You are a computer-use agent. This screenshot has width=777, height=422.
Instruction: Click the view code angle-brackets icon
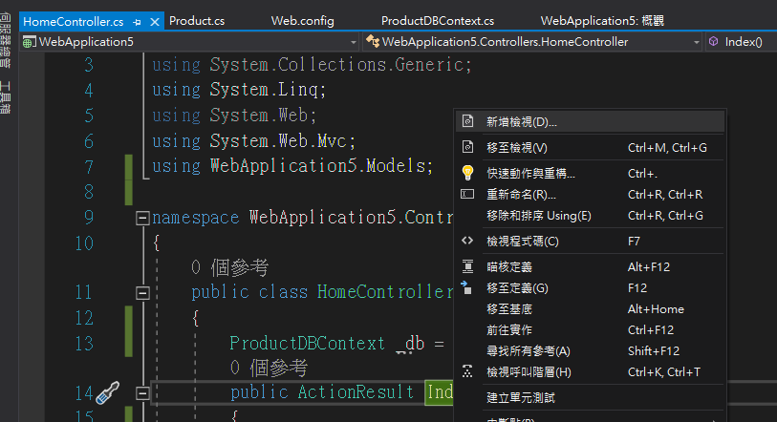pos(467,241)
